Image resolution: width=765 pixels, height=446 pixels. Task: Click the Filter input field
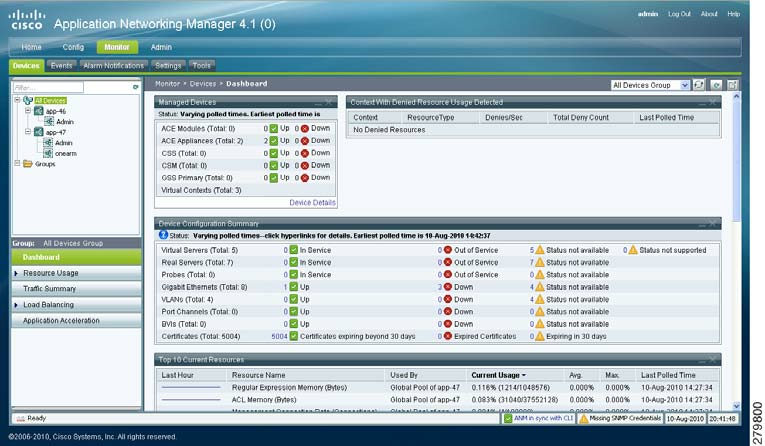coord(70,88)
